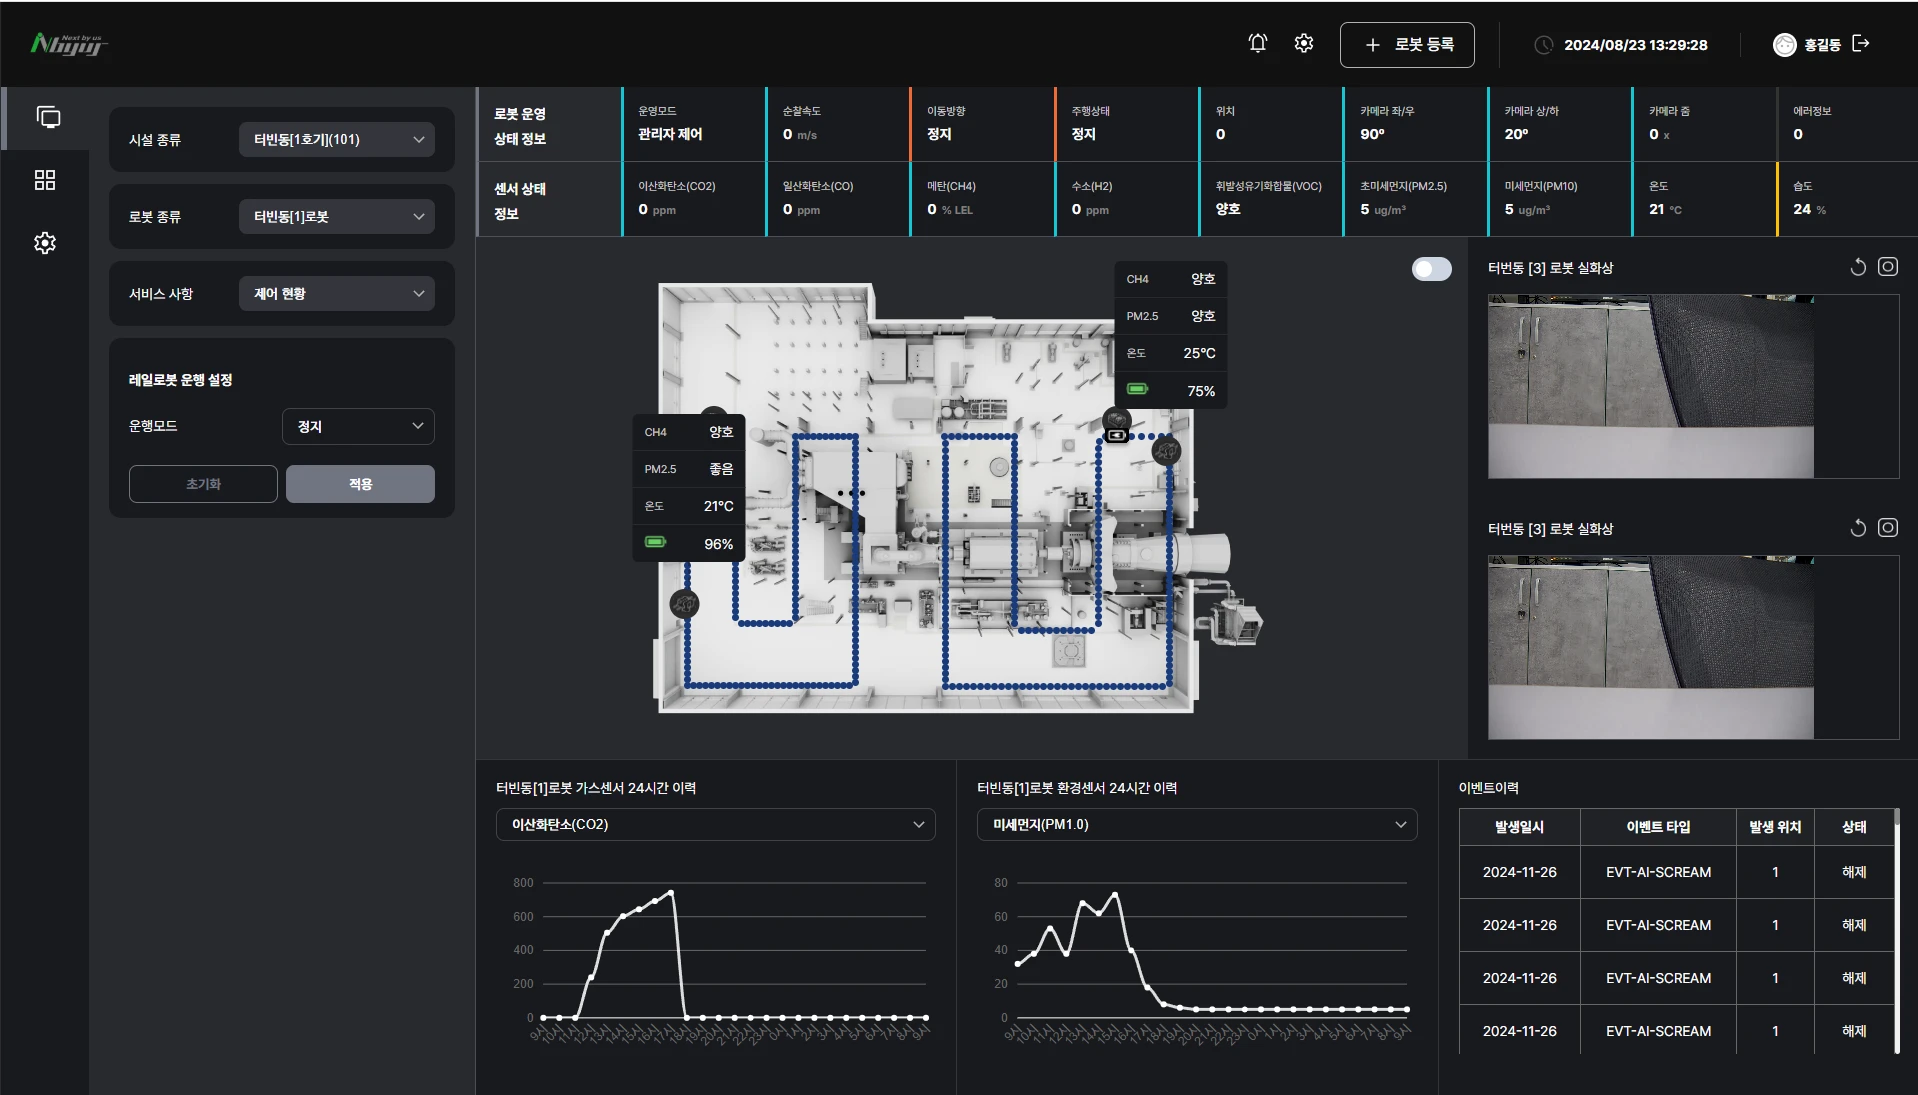Screen dimensions: 1918x1095
Task: Click the 초기화 reset button
Action: click(x=203, y=484)
